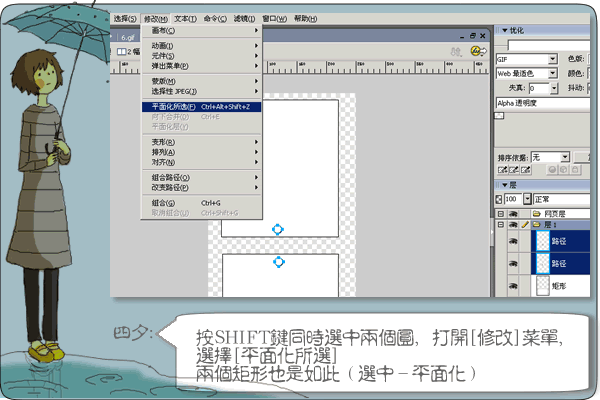
Task: Click the 6.gif document tab
Action: pyautogui.click(x=128, y=35)
